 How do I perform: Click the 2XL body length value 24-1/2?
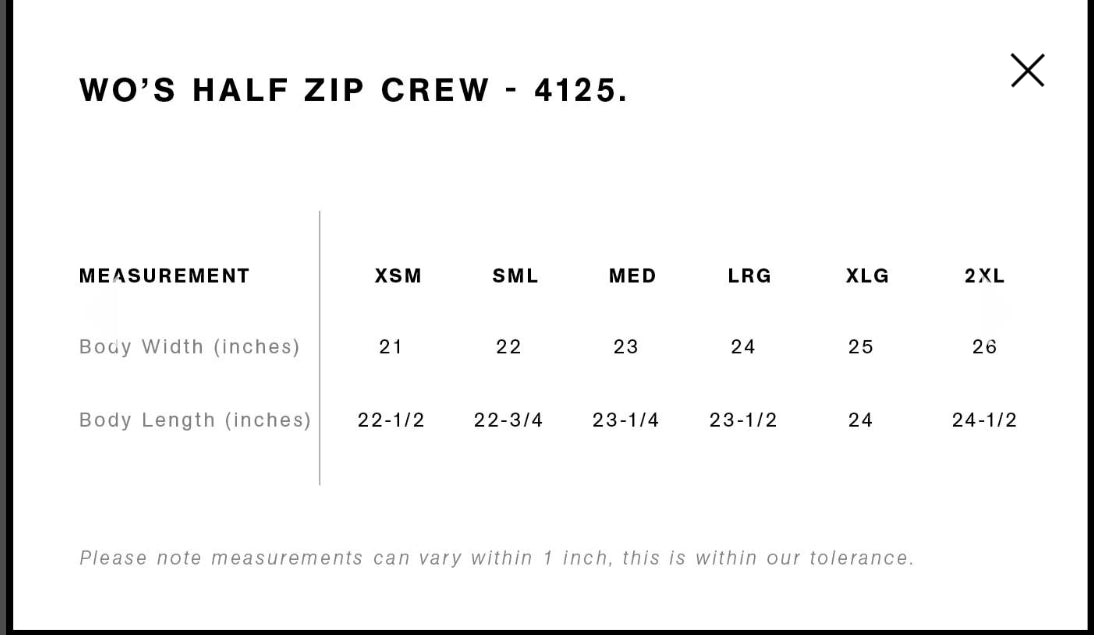tap(984, 420)
